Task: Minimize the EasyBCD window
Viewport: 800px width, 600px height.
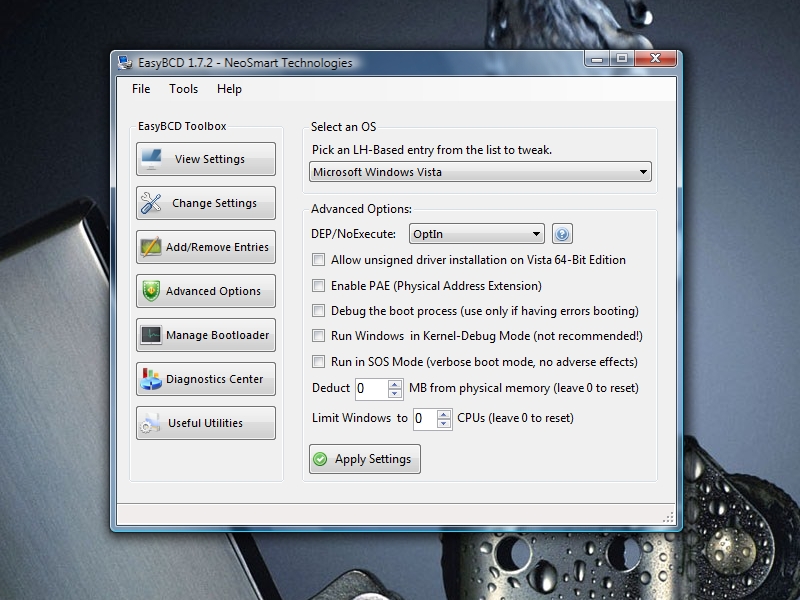Action: click(x=597, y=59)
